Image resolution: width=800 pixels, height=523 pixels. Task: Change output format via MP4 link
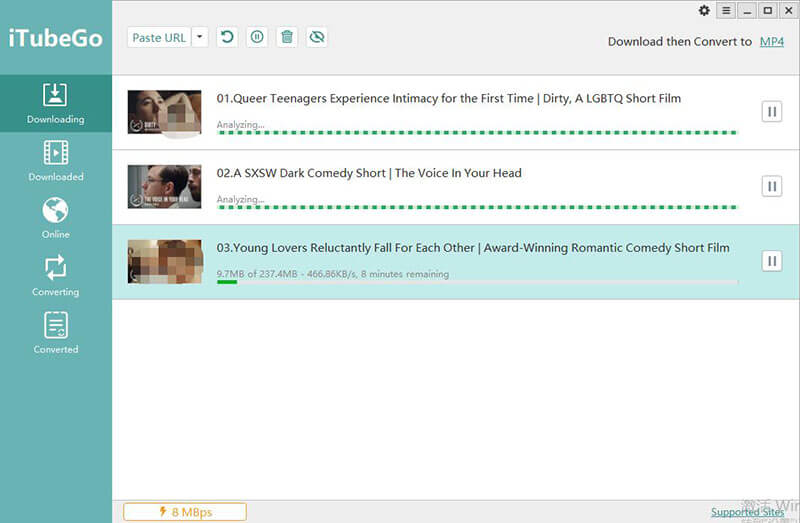pyautogui.click(x=771, y=41)
